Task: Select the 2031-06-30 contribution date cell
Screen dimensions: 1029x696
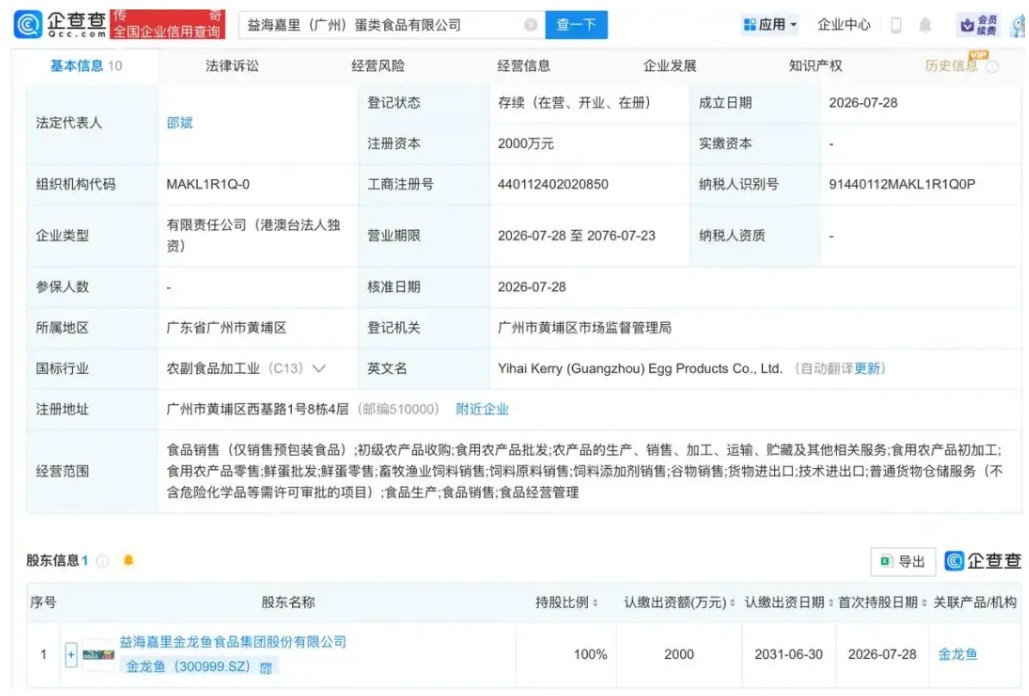Action: tap(788, 655)
